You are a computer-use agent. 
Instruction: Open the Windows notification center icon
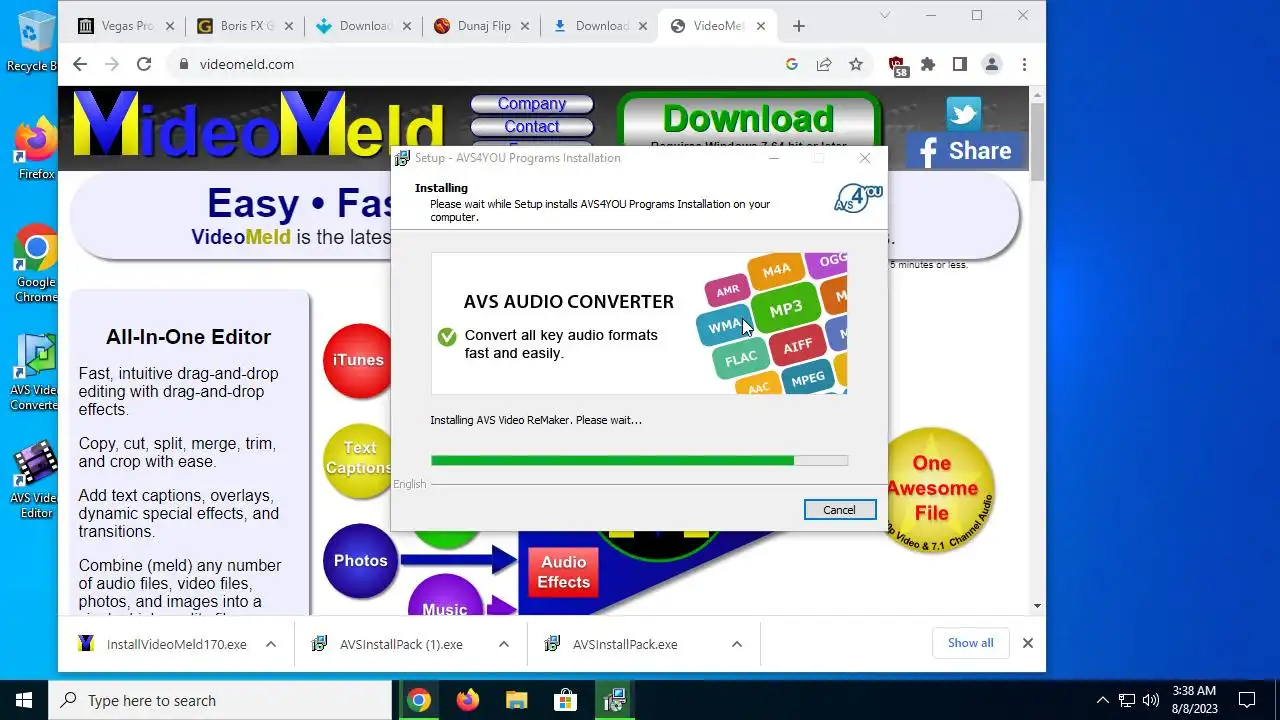point(1247,700)
